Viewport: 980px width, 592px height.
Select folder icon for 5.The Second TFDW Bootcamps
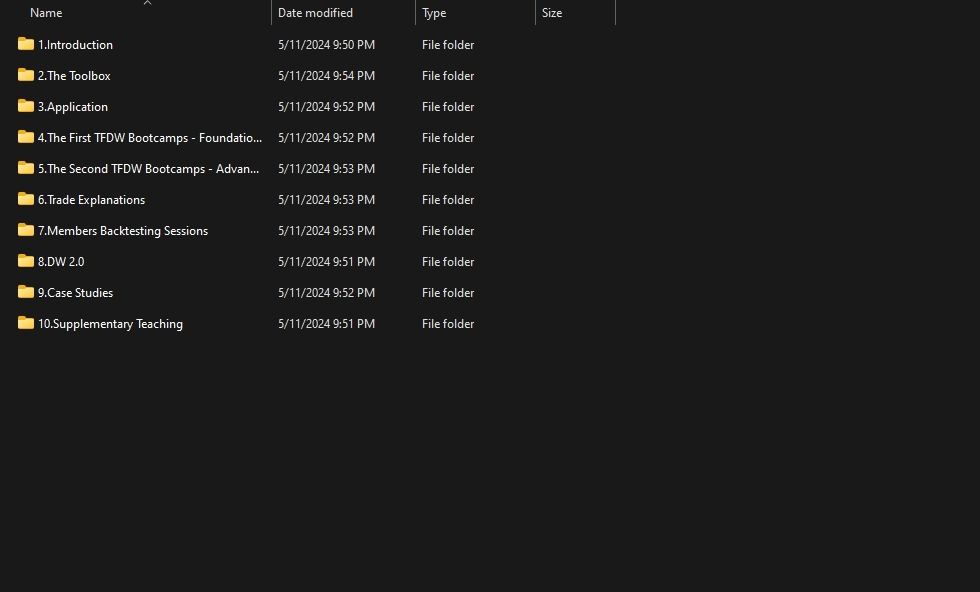pos(26,168)
